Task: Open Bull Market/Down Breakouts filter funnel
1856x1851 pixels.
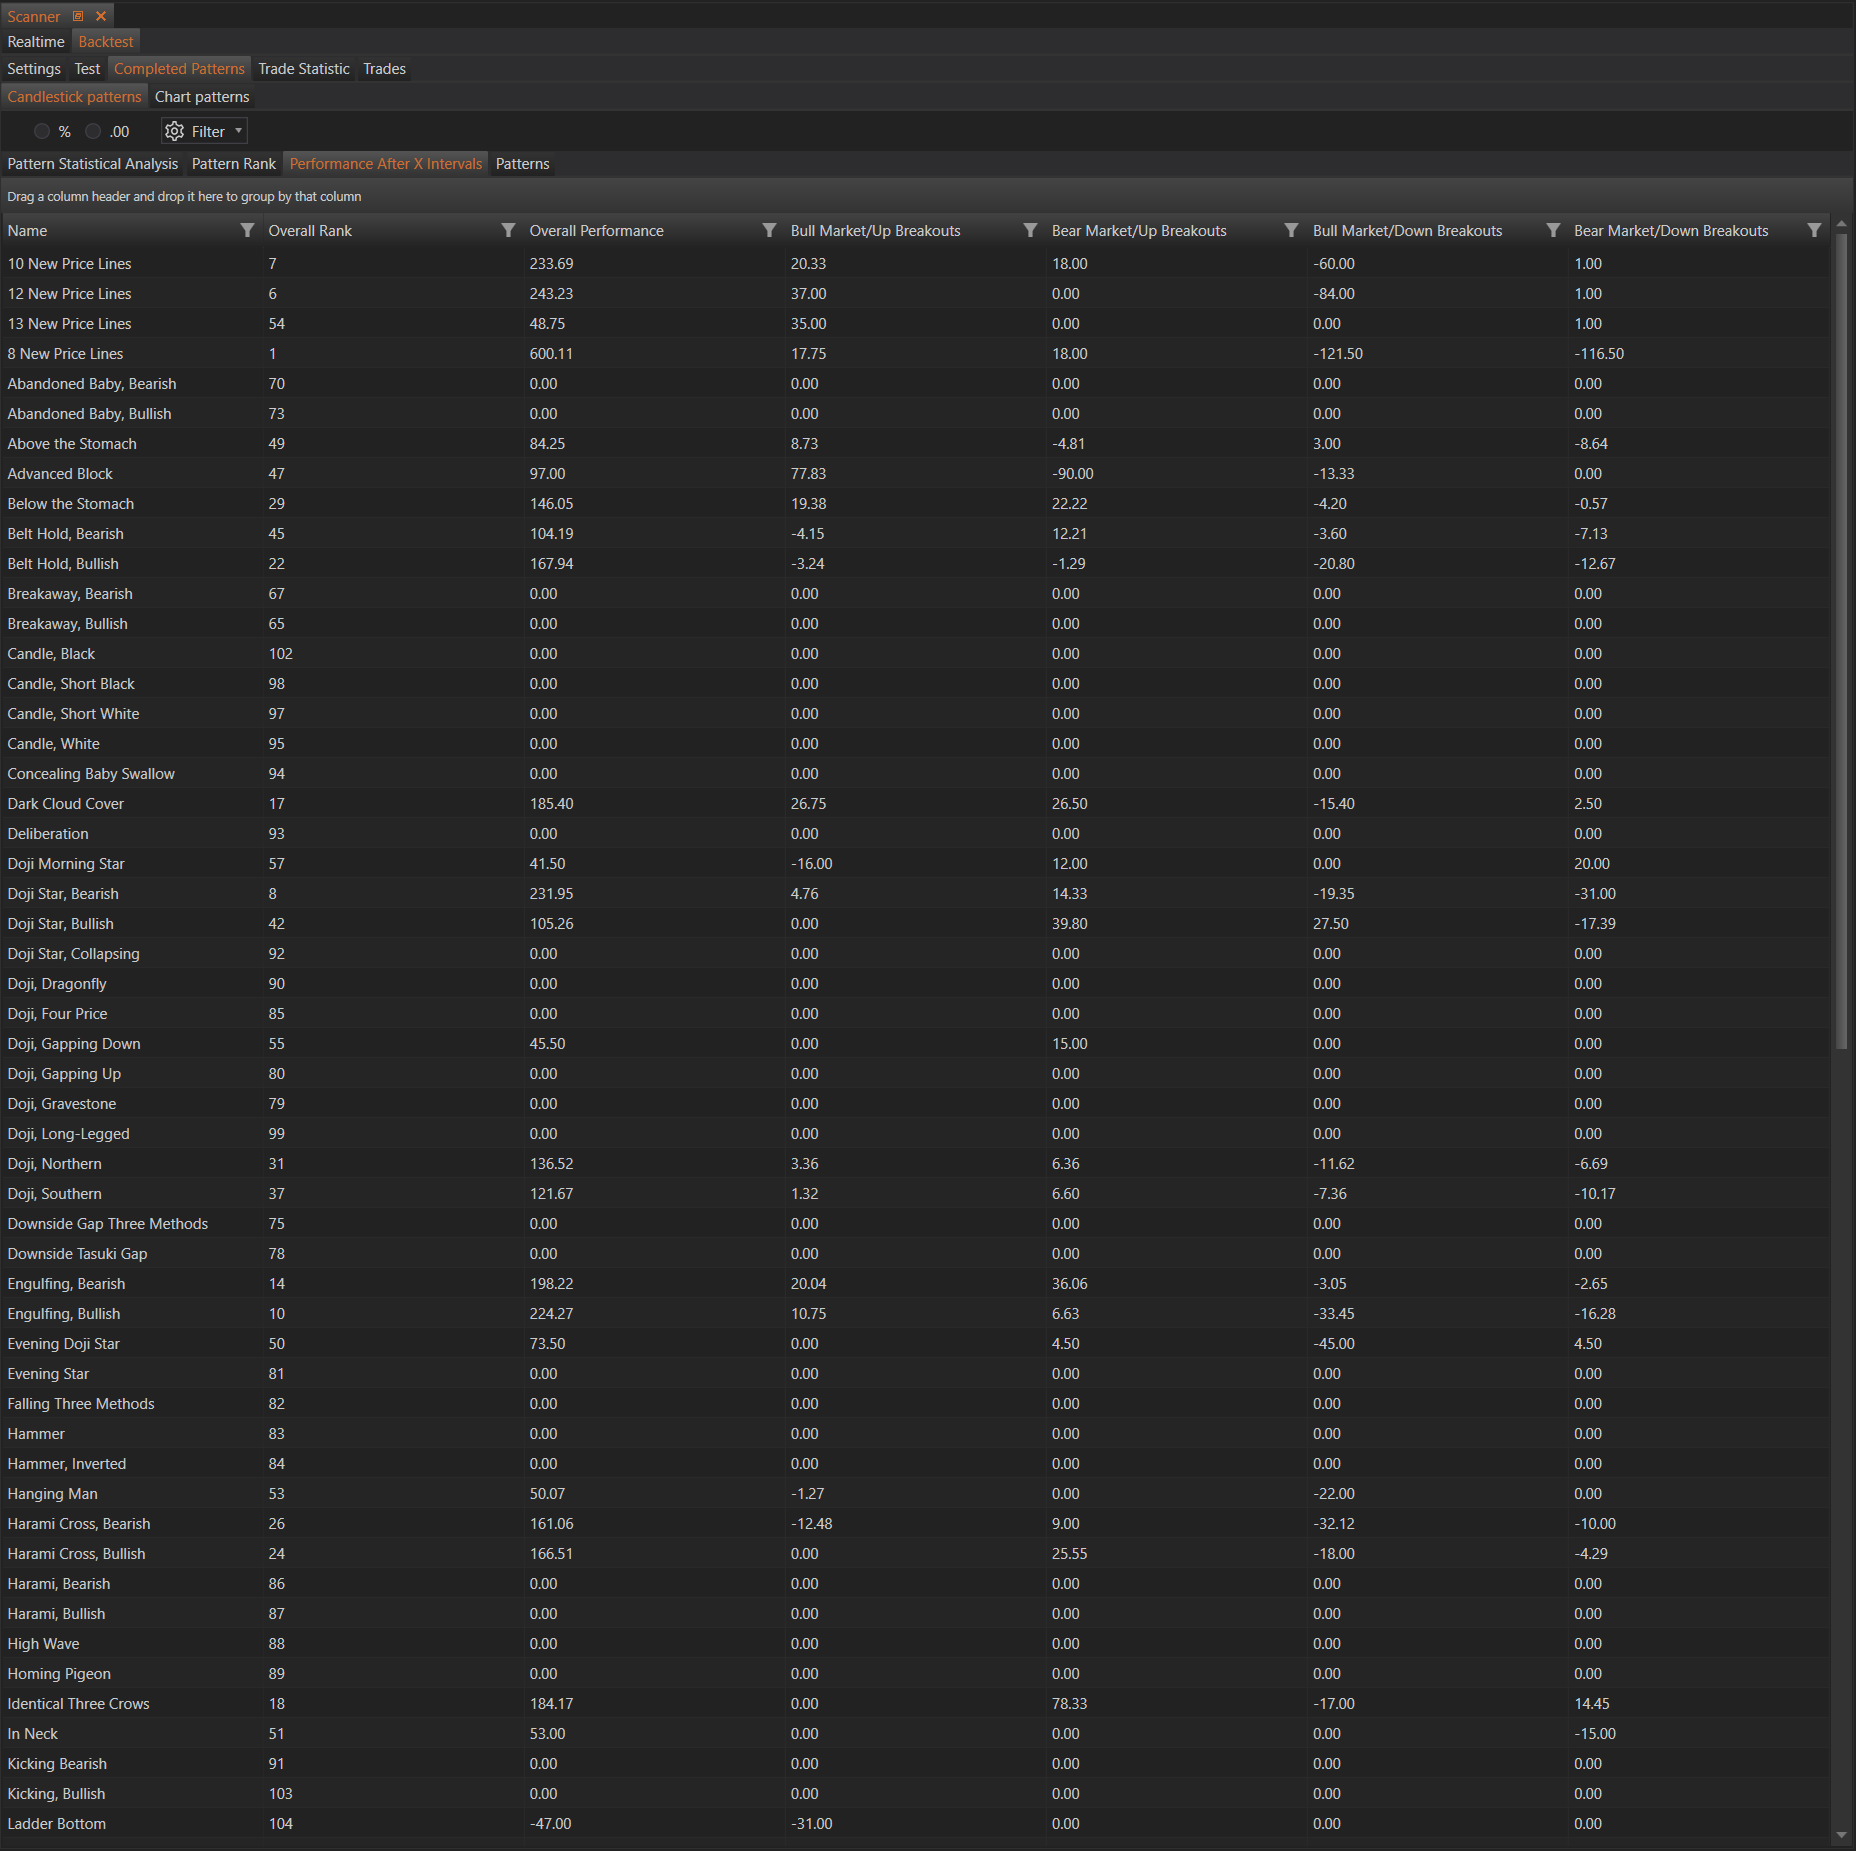Action: point(1553,230)
